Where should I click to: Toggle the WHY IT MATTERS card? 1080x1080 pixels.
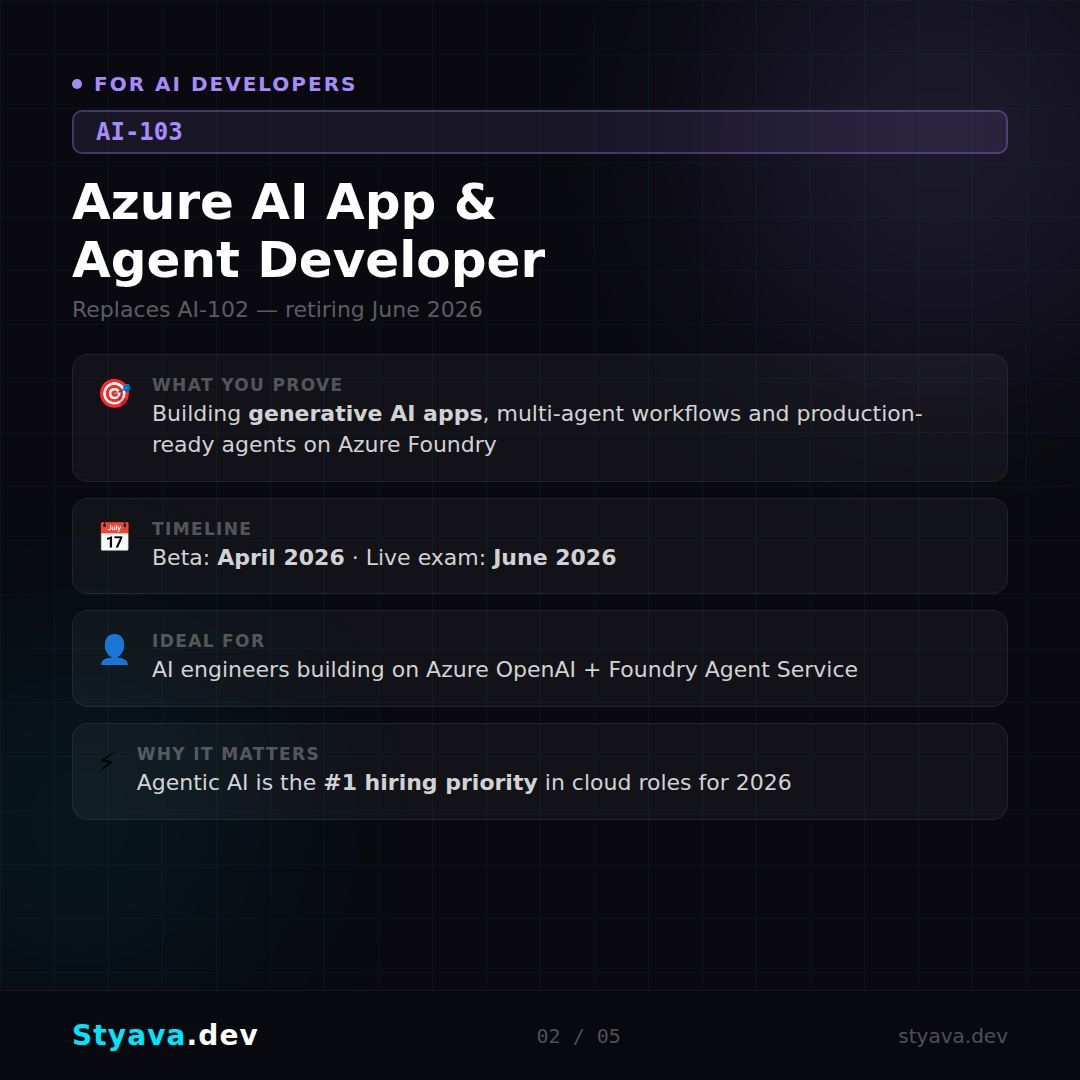540,770
